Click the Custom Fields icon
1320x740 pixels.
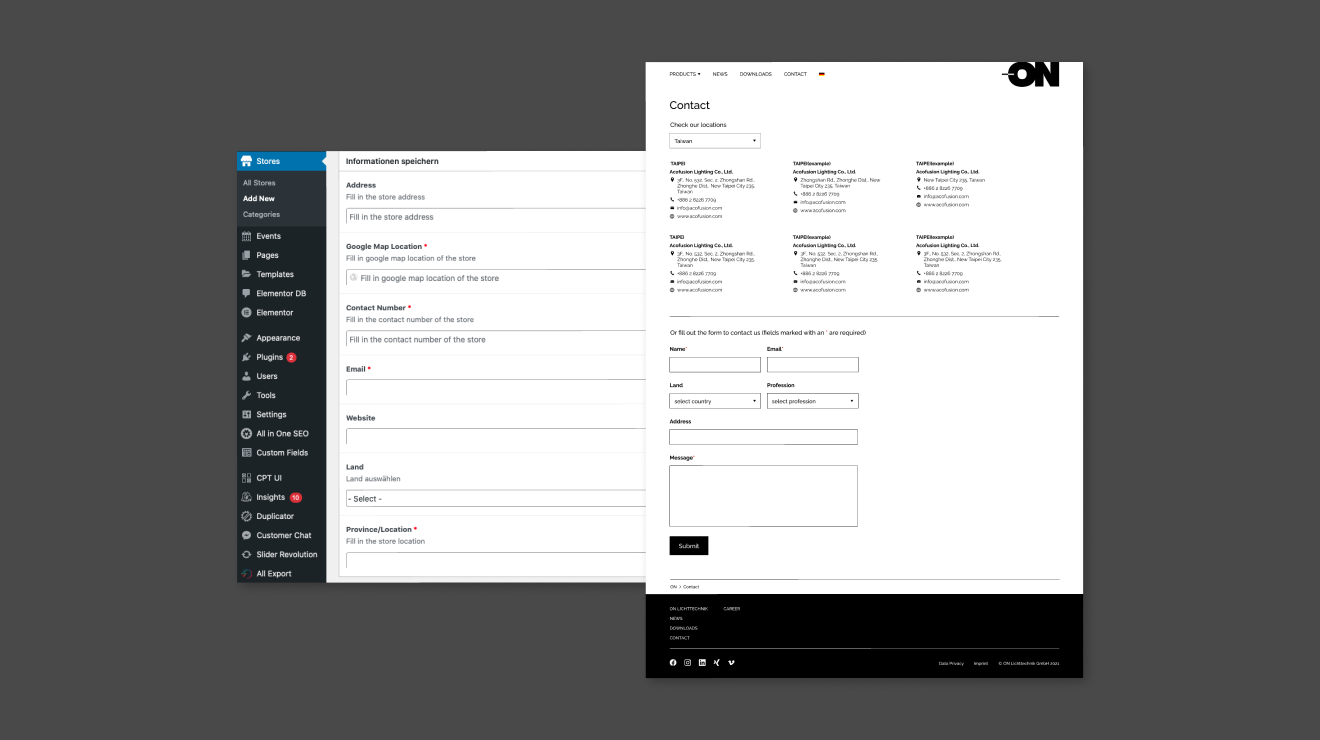pos(246,452)
